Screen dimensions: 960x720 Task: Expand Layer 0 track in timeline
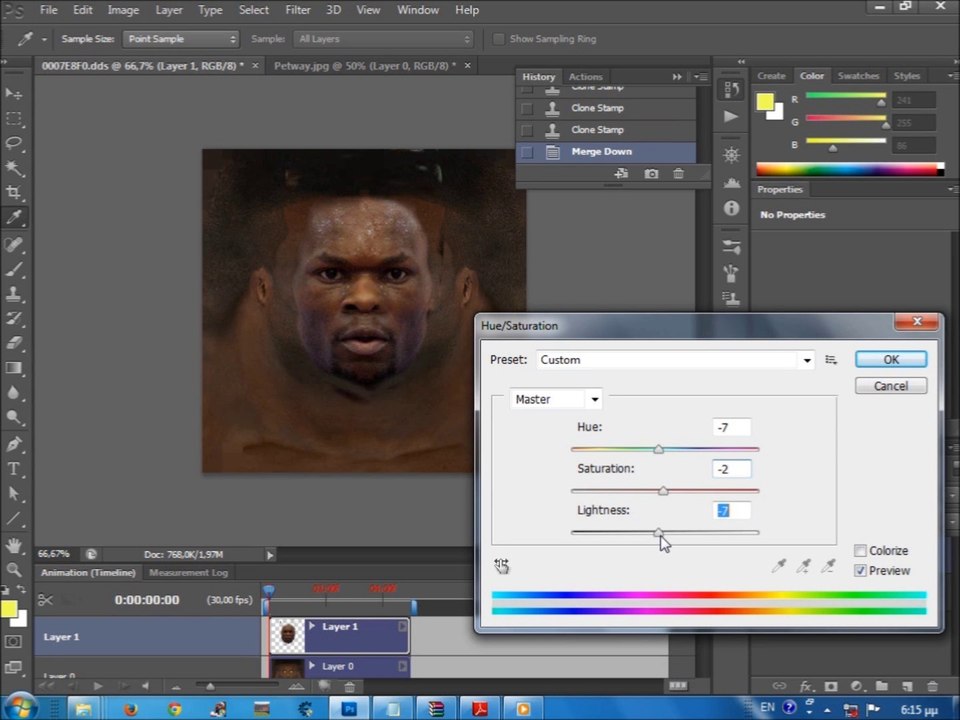click(x=312, y=666)
